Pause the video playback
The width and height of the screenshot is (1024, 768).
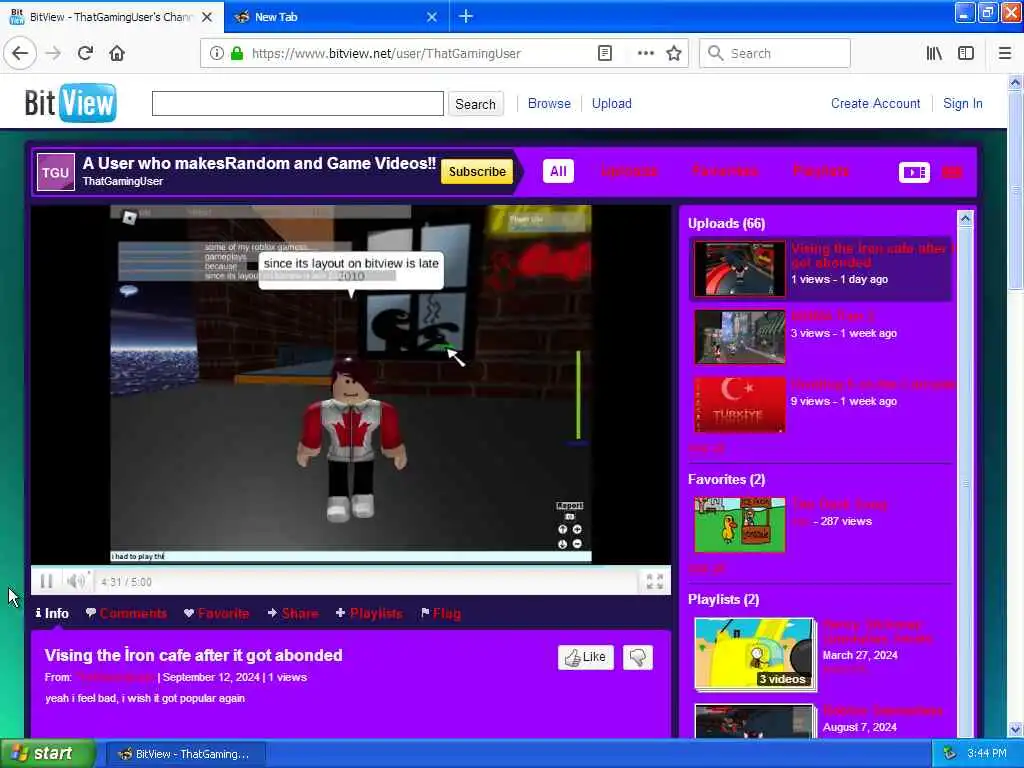pos(46,581)
